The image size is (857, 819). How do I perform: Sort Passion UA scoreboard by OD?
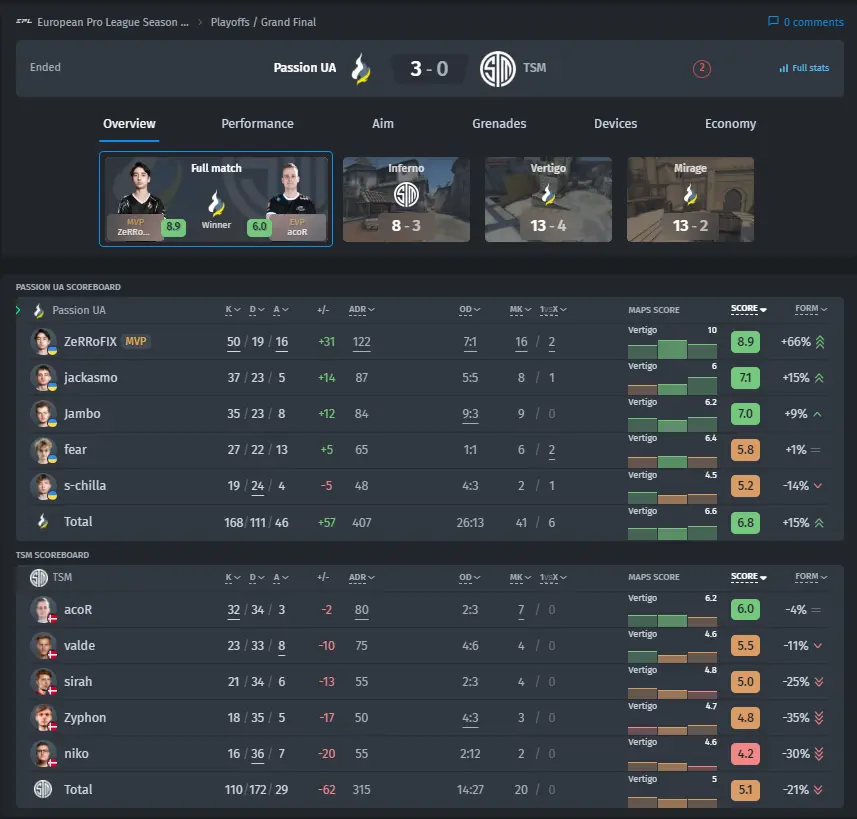(469, 310)
